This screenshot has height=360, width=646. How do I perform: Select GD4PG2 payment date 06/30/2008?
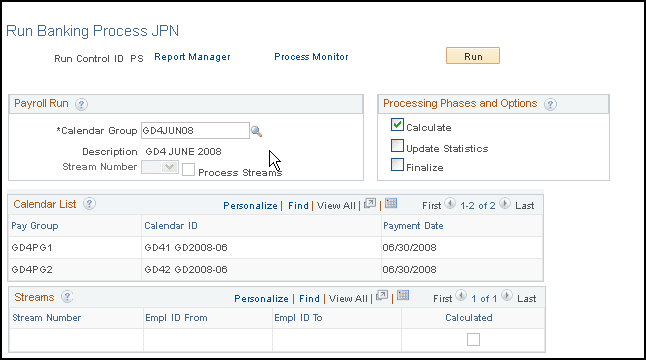pyautogui.click(x=410, y=269)
